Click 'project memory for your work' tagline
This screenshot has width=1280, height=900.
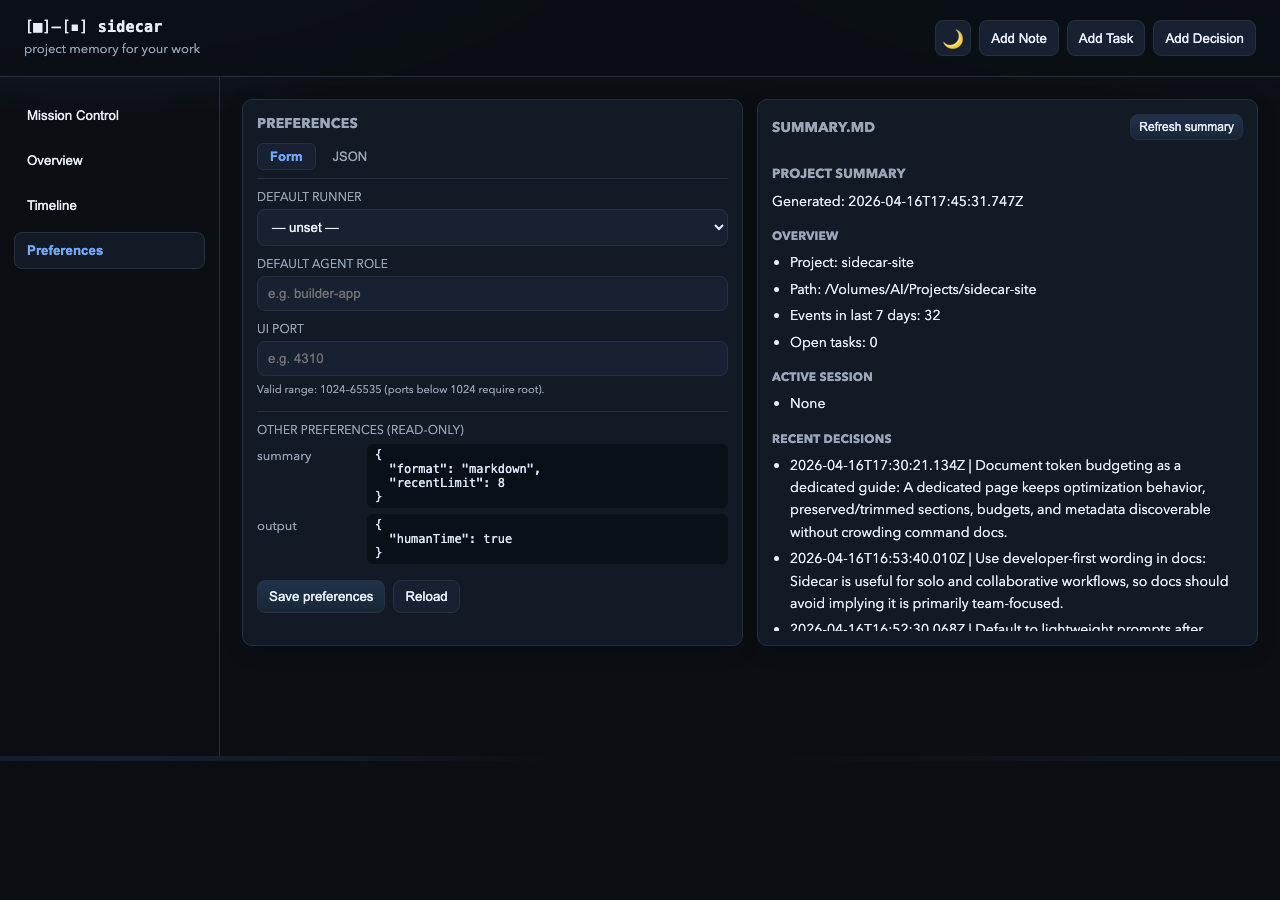point(112,49)
